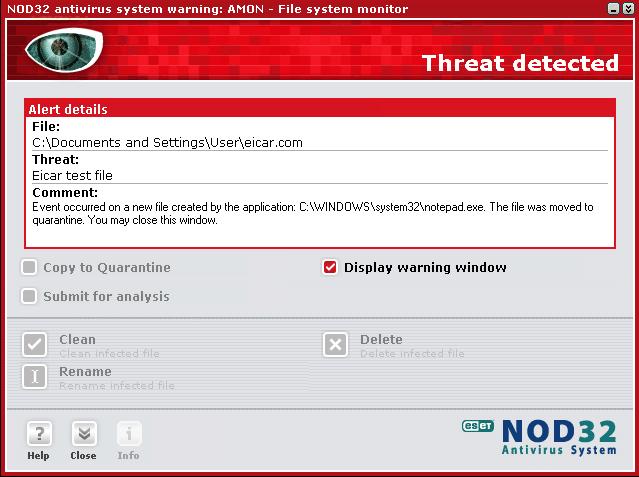639x477 pixels.
Task: Click the greyed Info icon
Action: point(129,433)
